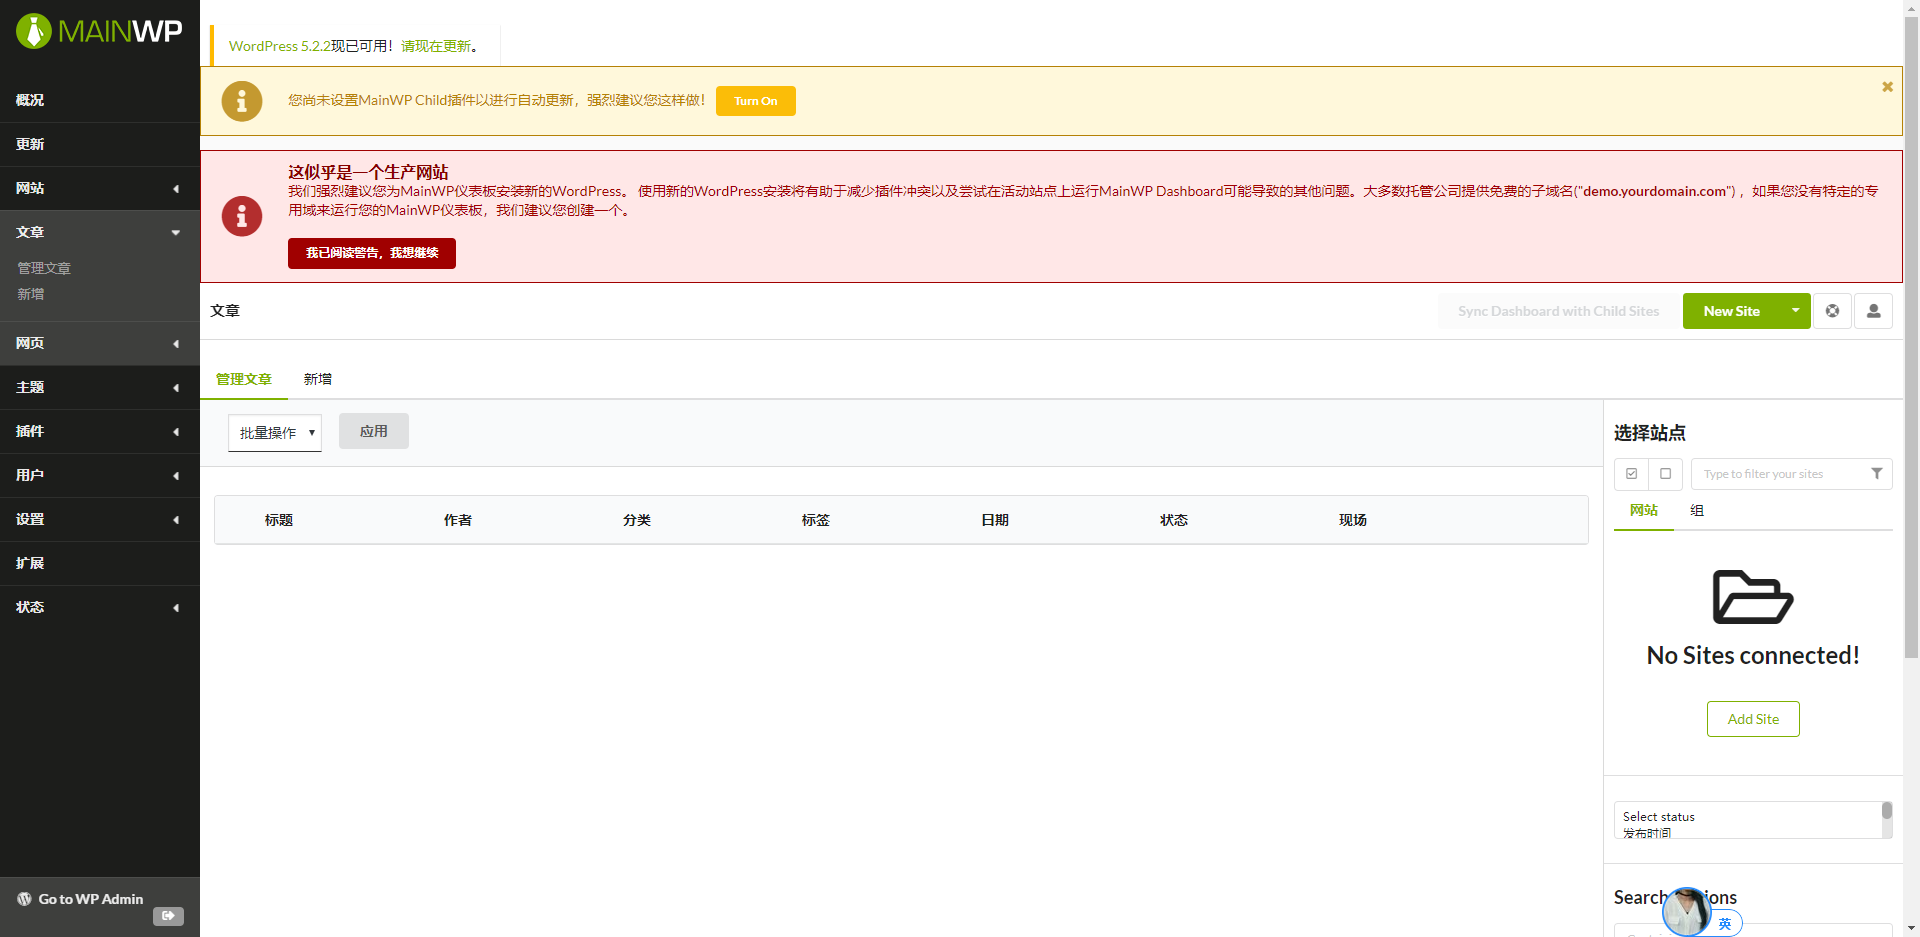Open the WordPress 5.2.2 link
The height and width of the screenshot is (937, 1920).
(279, 46)
